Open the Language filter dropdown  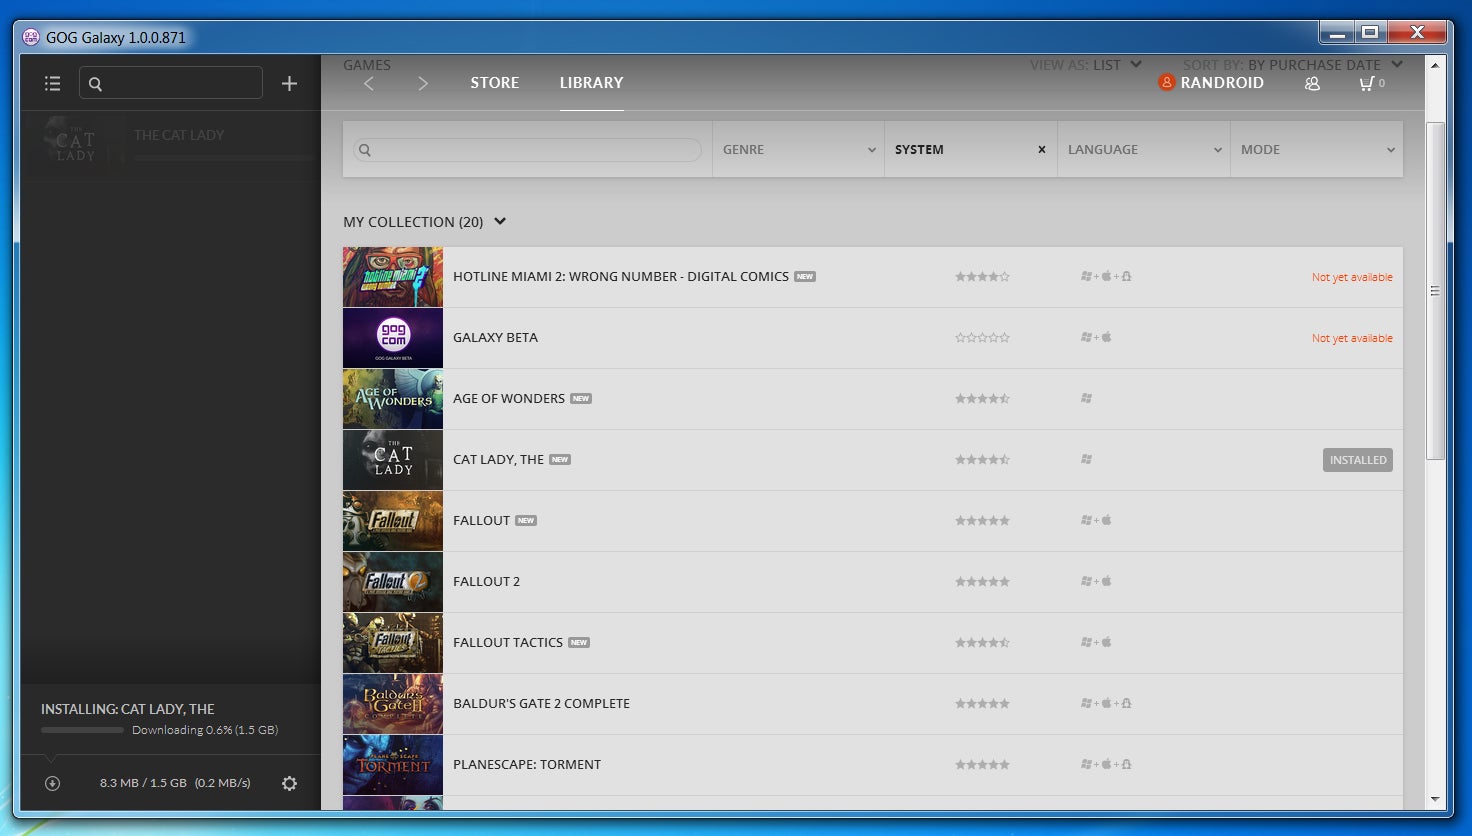click(x=1143, y=150)
